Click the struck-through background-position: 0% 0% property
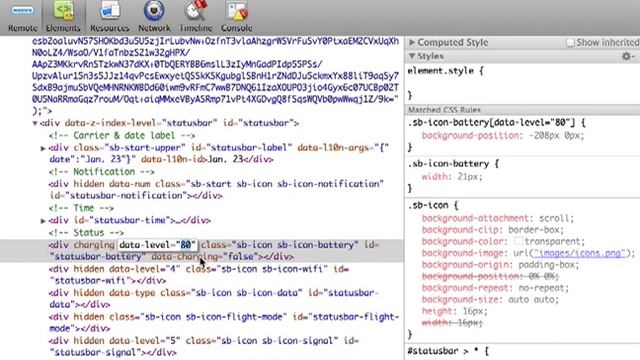The height and width of the screenshot is (360, 640). click(x=491, y=276)
